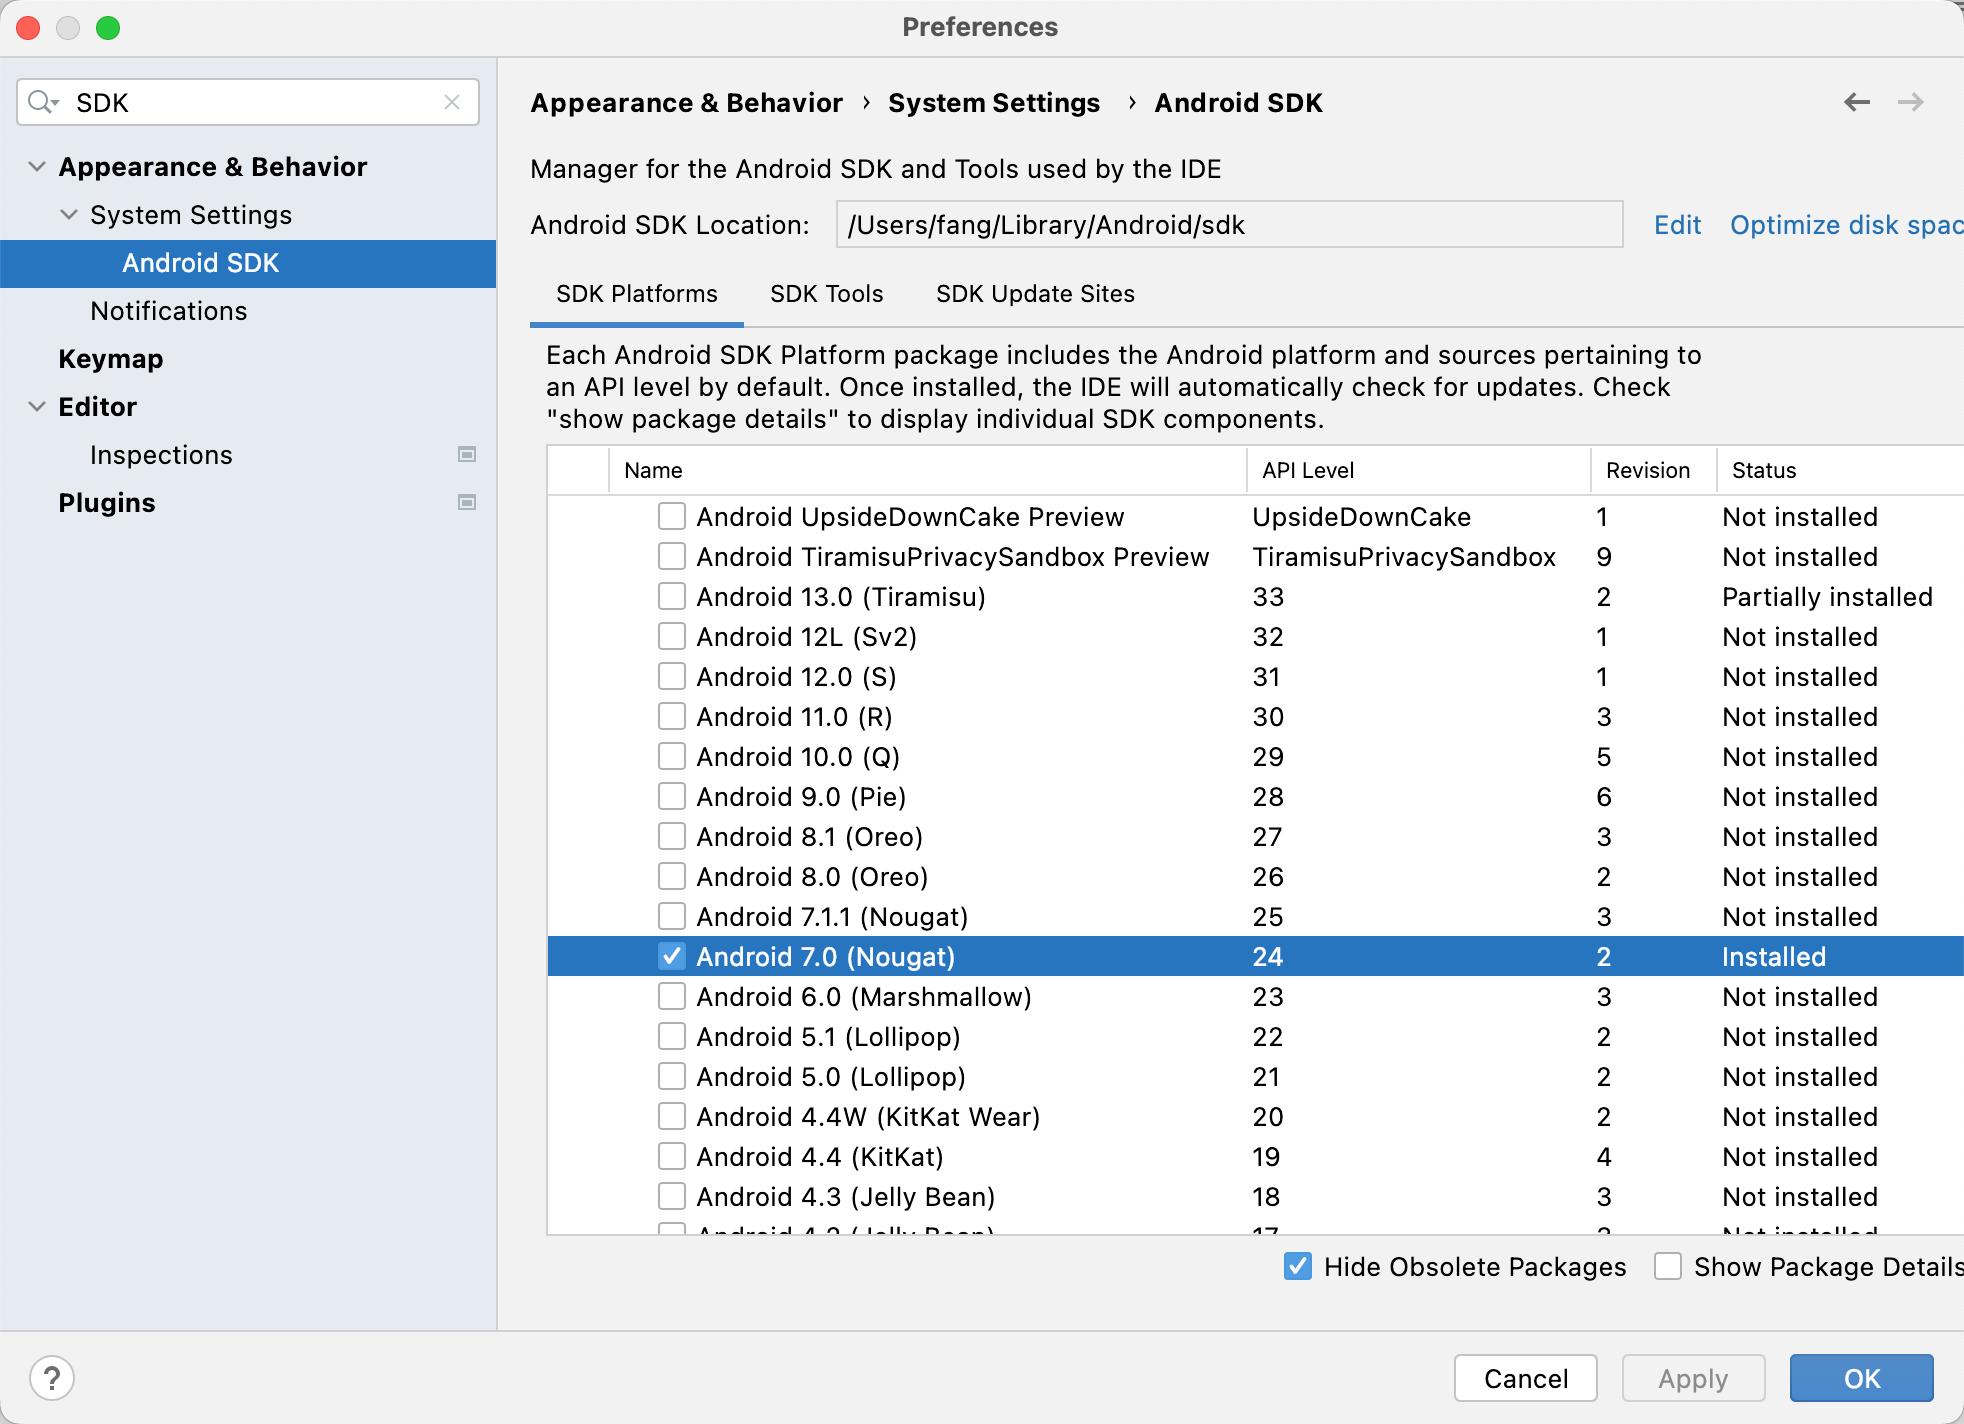Click the Inspections project-level settings icon
This screenshot has width=1964, height=1424.
click(x=466, y=454)
